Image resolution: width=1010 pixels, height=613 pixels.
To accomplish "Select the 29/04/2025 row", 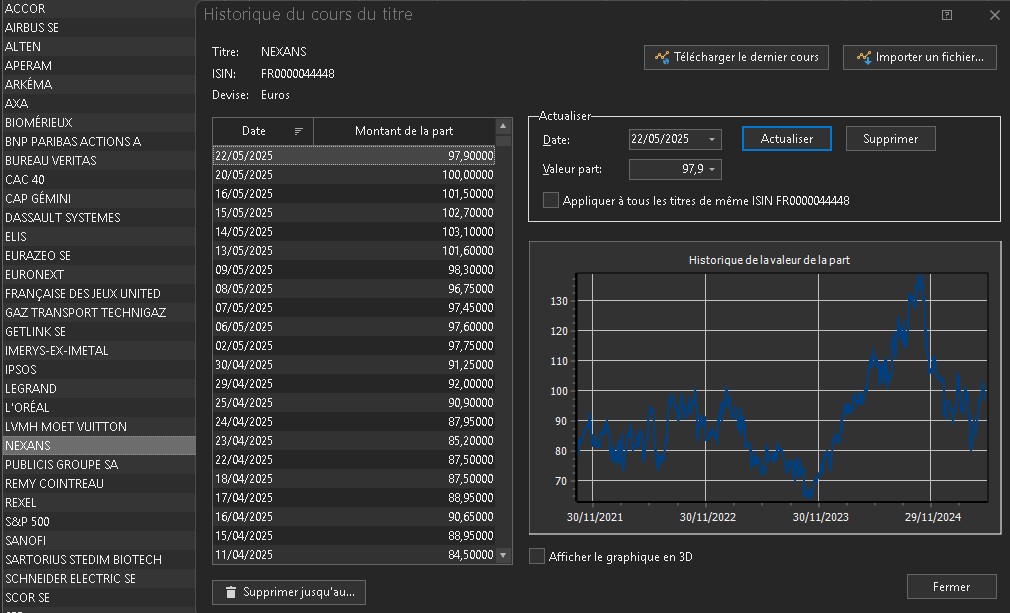I will [x=354, y=384].
